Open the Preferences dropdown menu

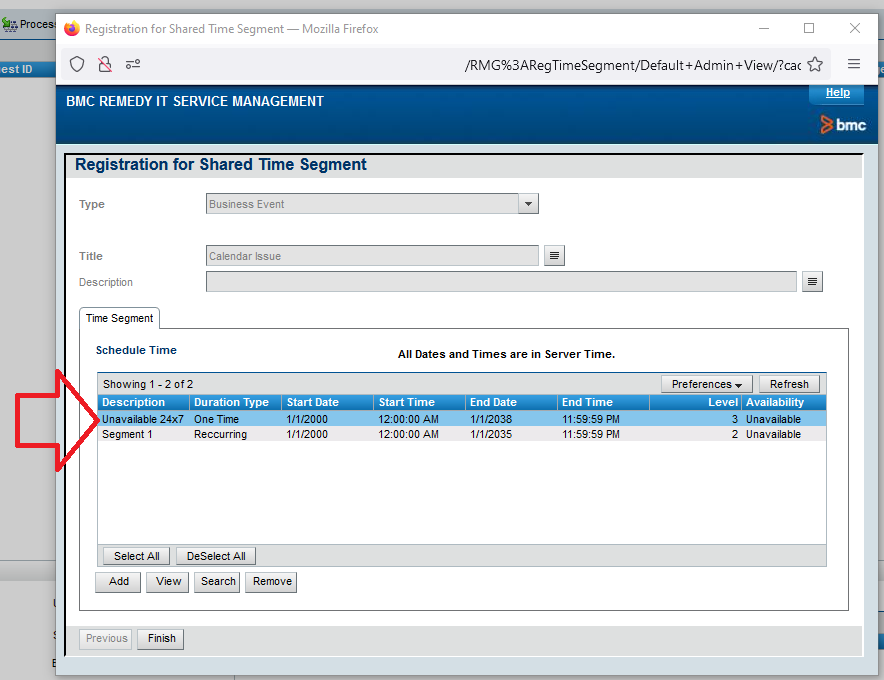click(x=706, y=384)
